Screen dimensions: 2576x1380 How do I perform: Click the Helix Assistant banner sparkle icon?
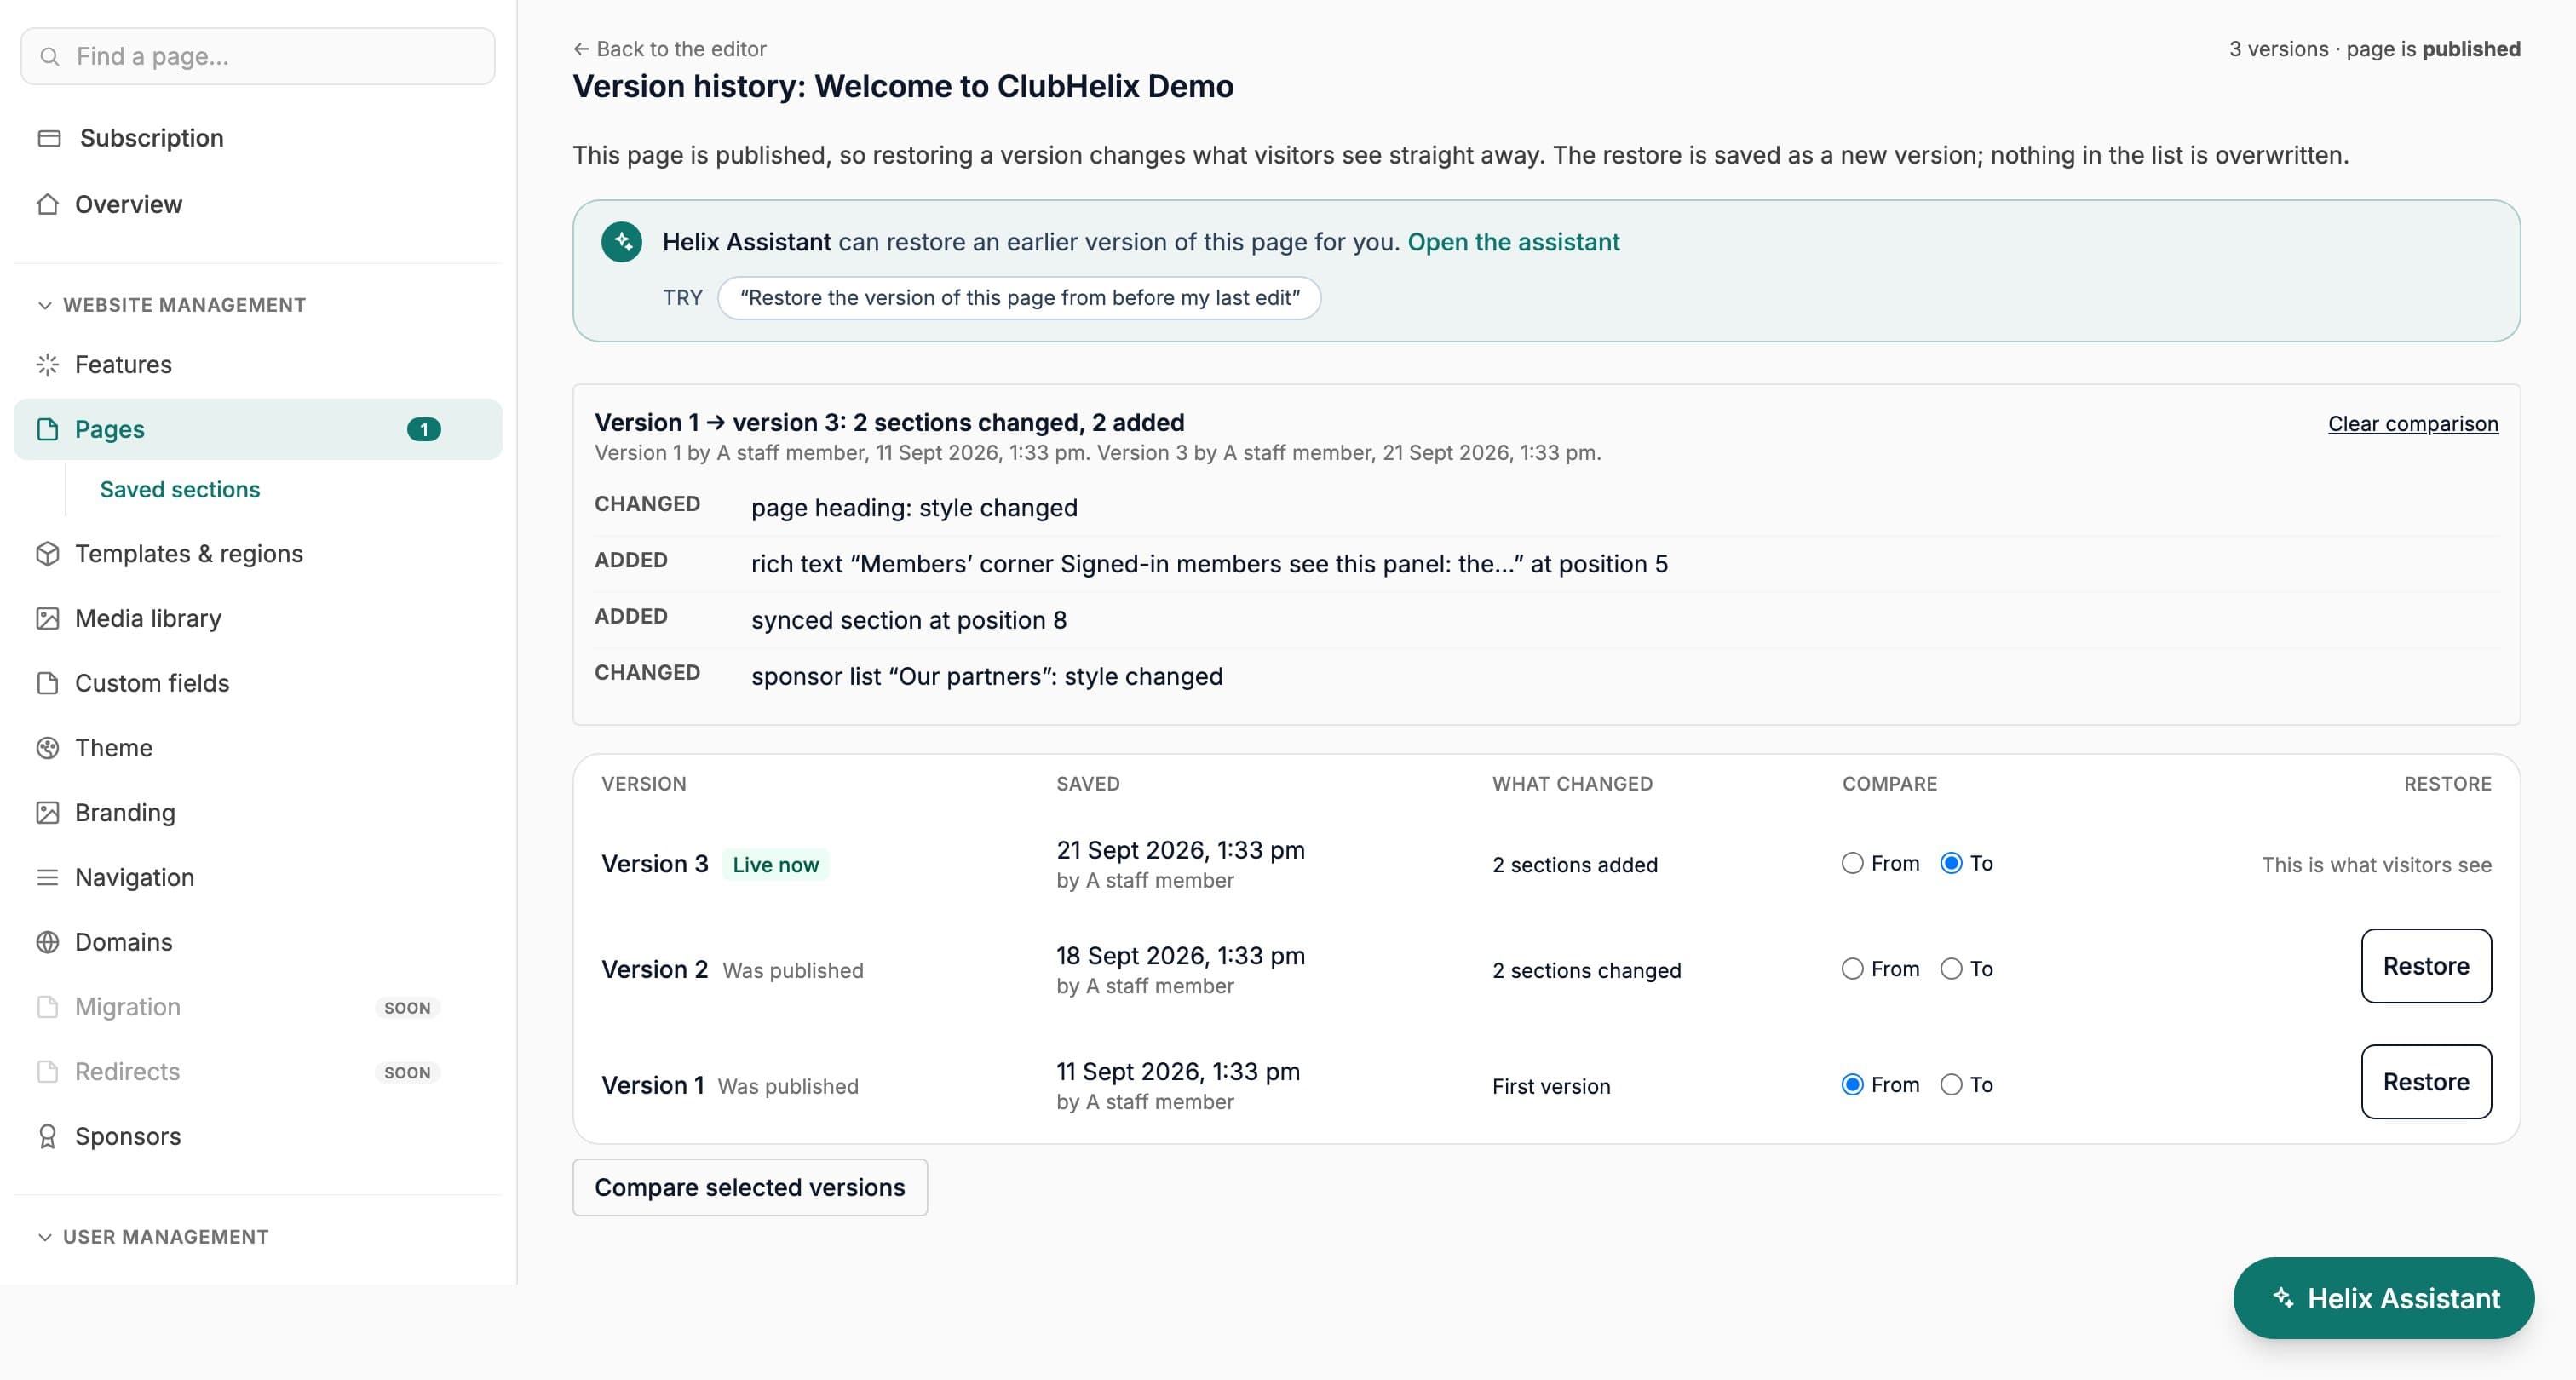tap(621, 241)
